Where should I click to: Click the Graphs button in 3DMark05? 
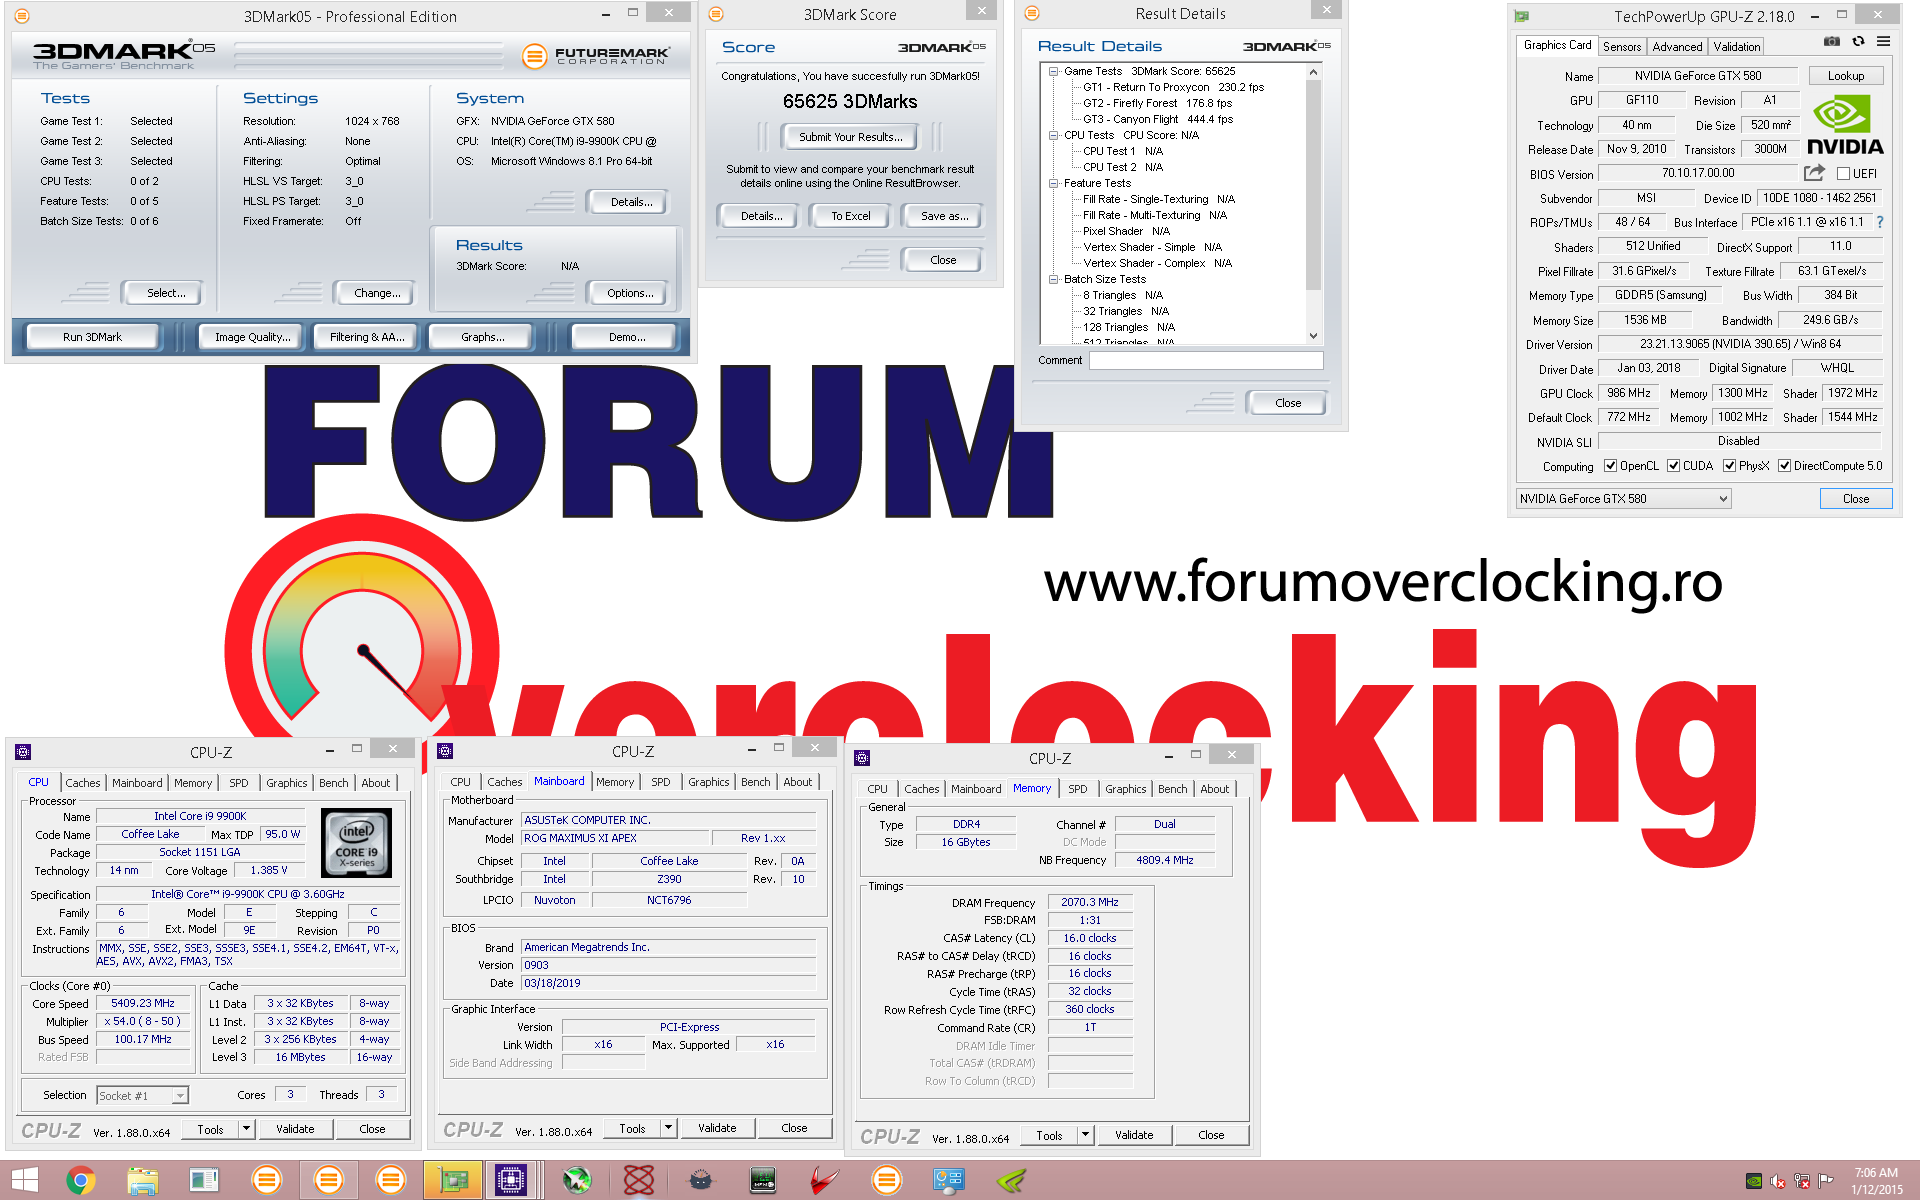pyautogui.click(x=482, y=337)
